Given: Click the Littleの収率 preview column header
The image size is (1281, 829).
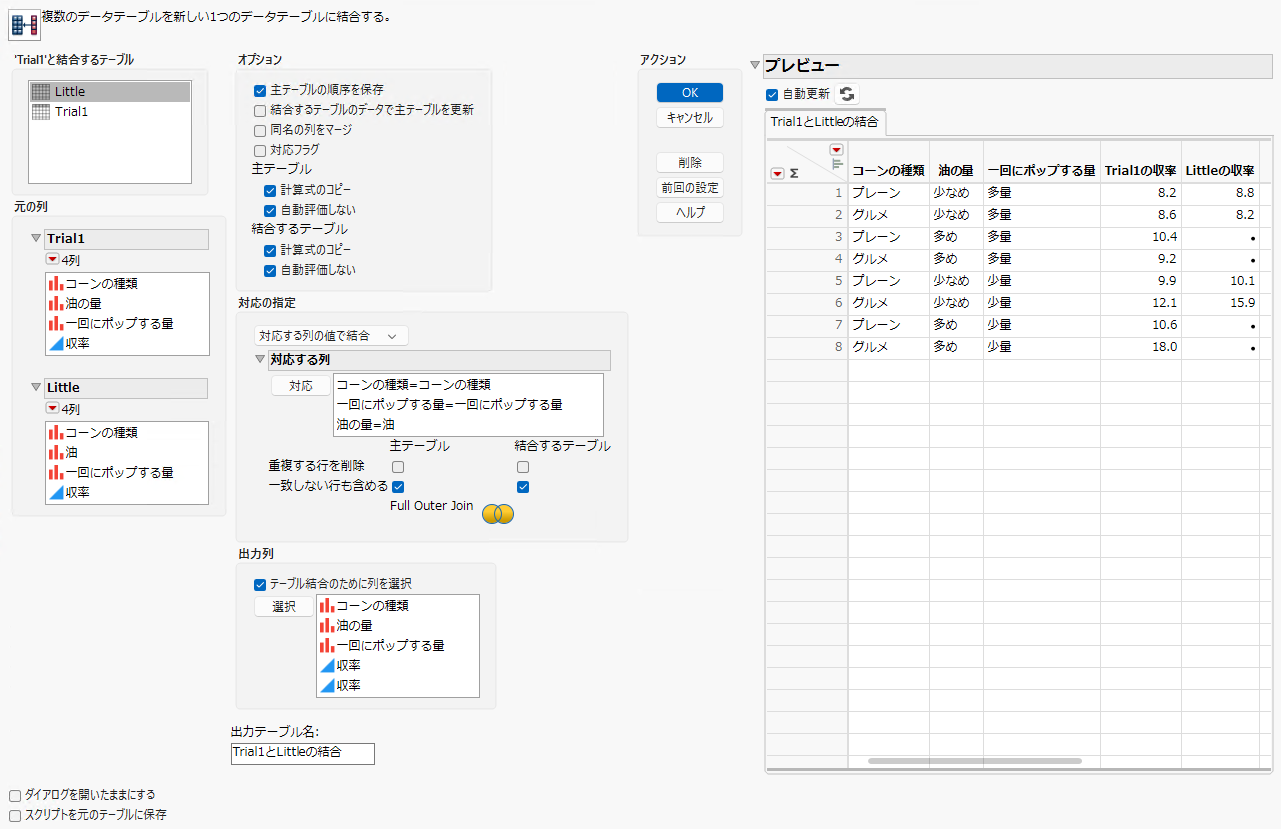Looking at the screenshot, I should click(x=1220, y=171).
